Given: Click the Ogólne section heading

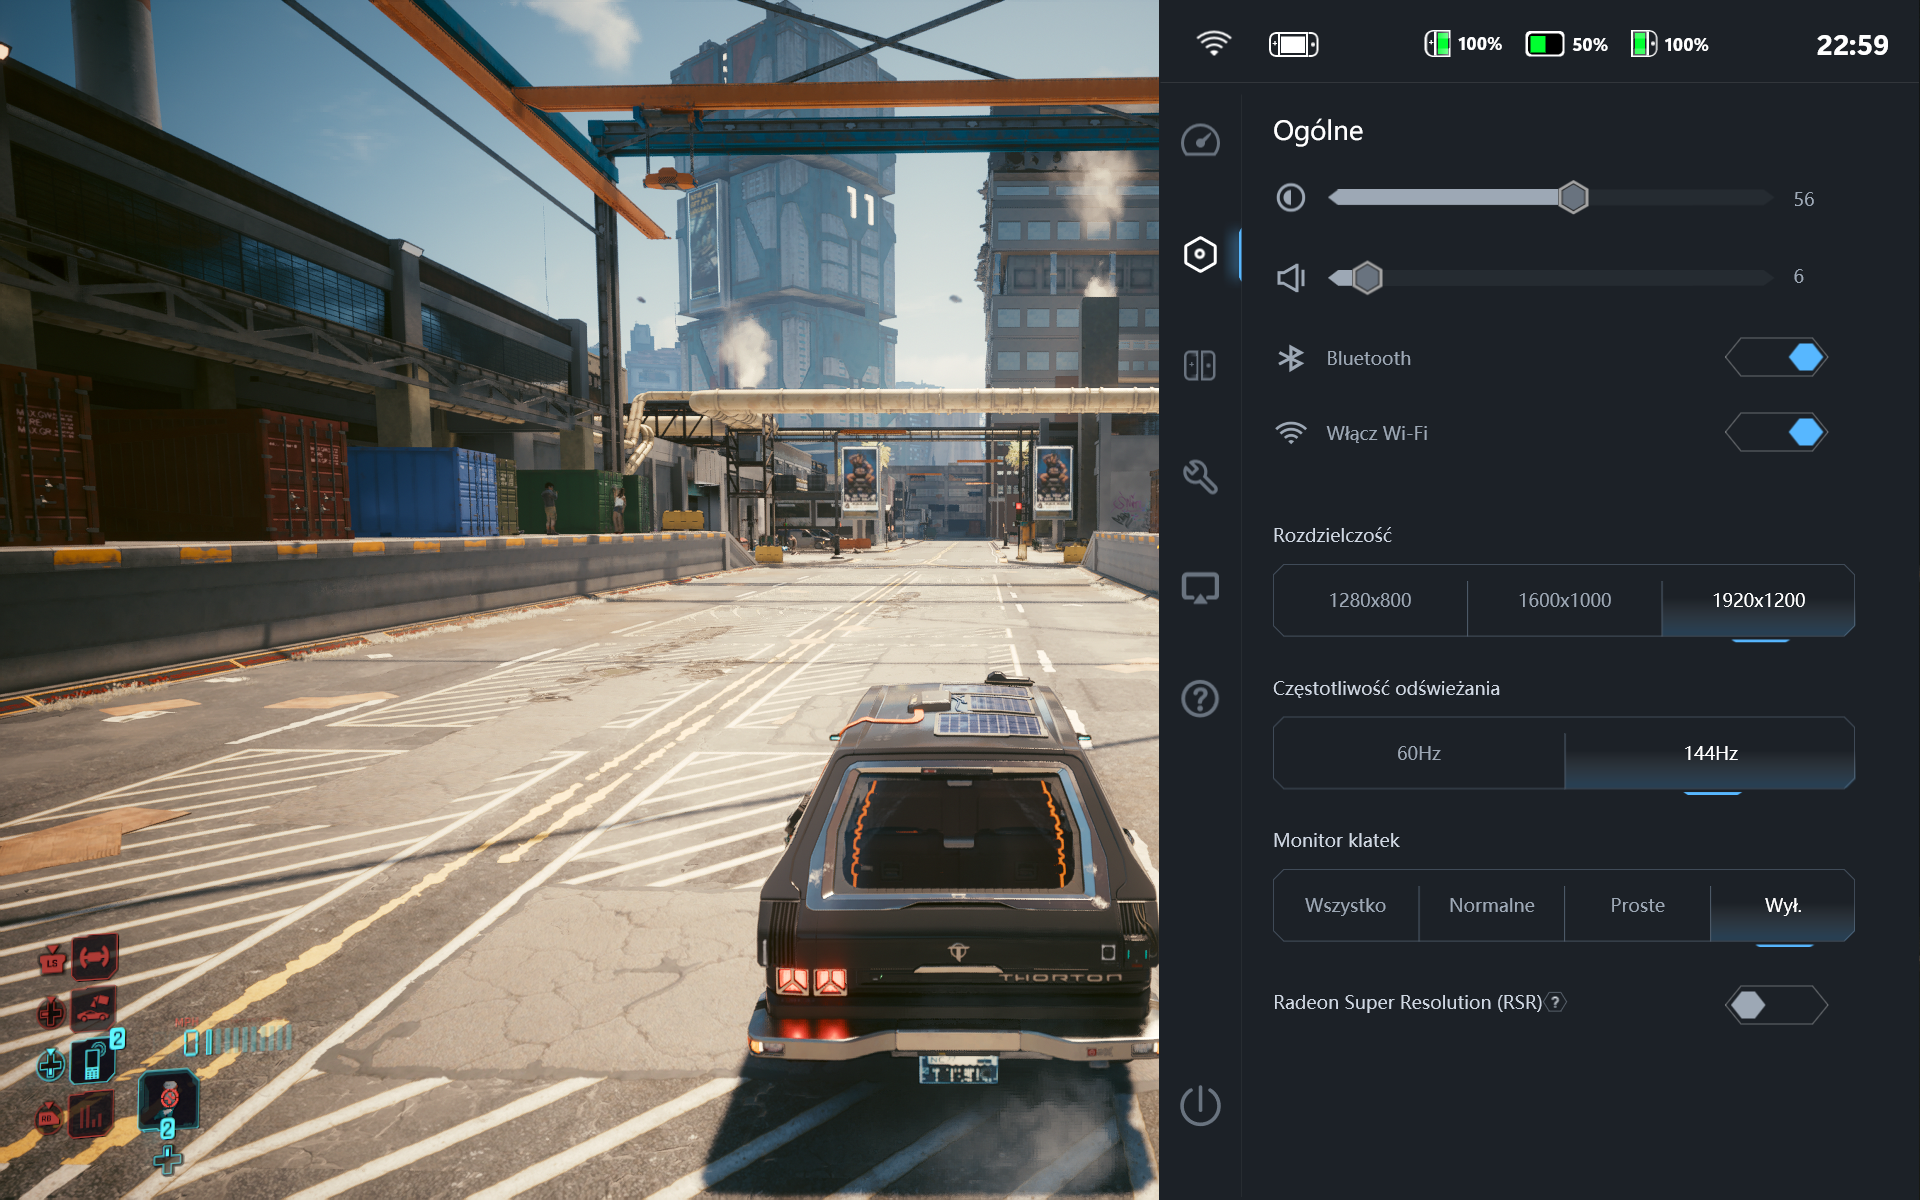Looking at the screenshot, I should (1318, 131).
